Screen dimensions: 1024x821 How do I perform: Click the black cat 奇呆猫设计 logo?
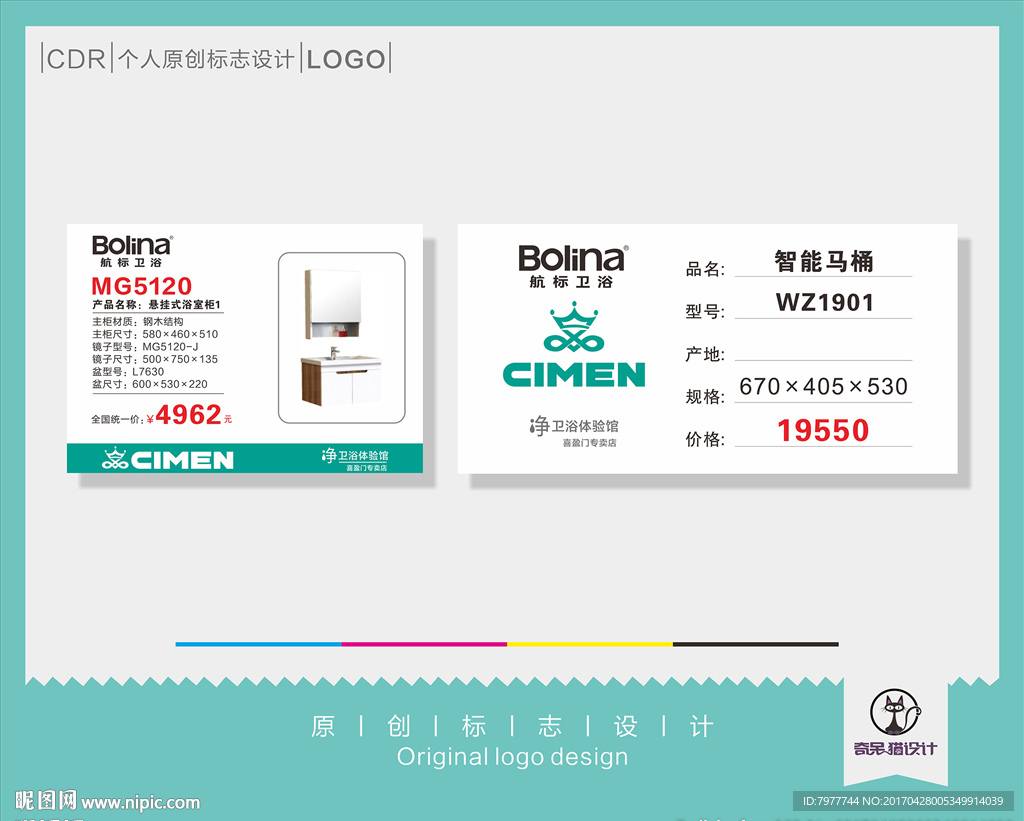[x=895, y=723]
